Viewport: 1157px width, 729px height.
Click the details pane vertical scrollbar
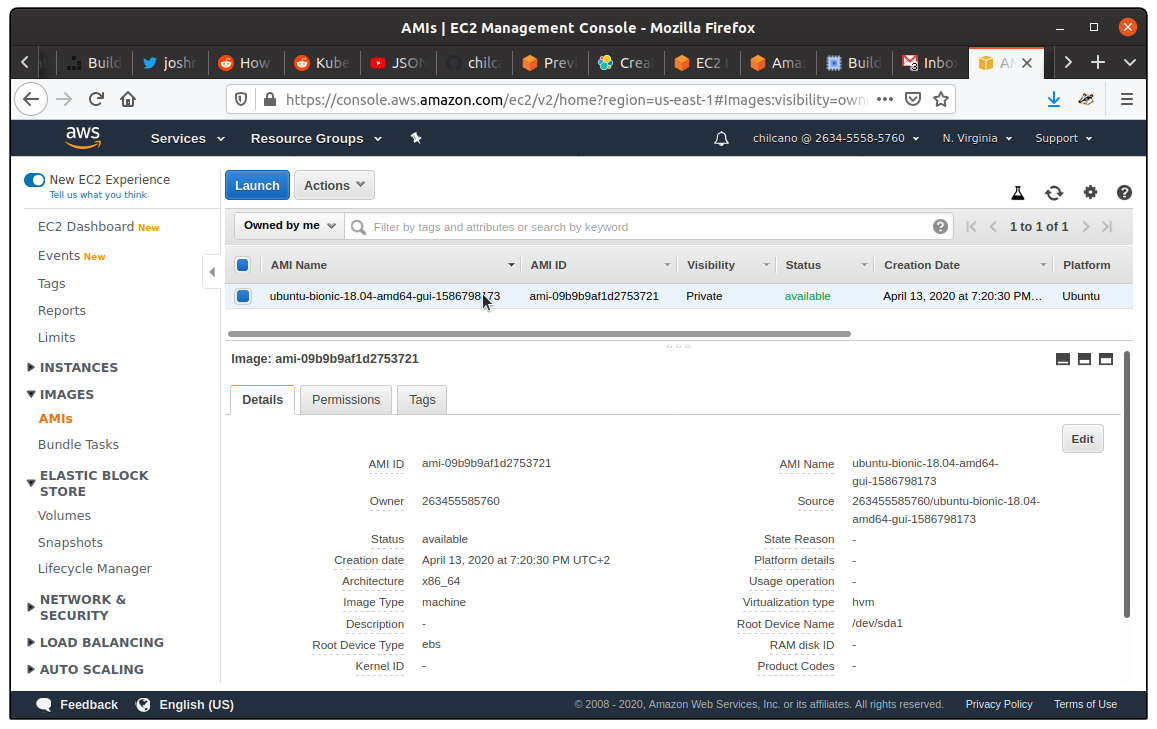point(1127,485)
